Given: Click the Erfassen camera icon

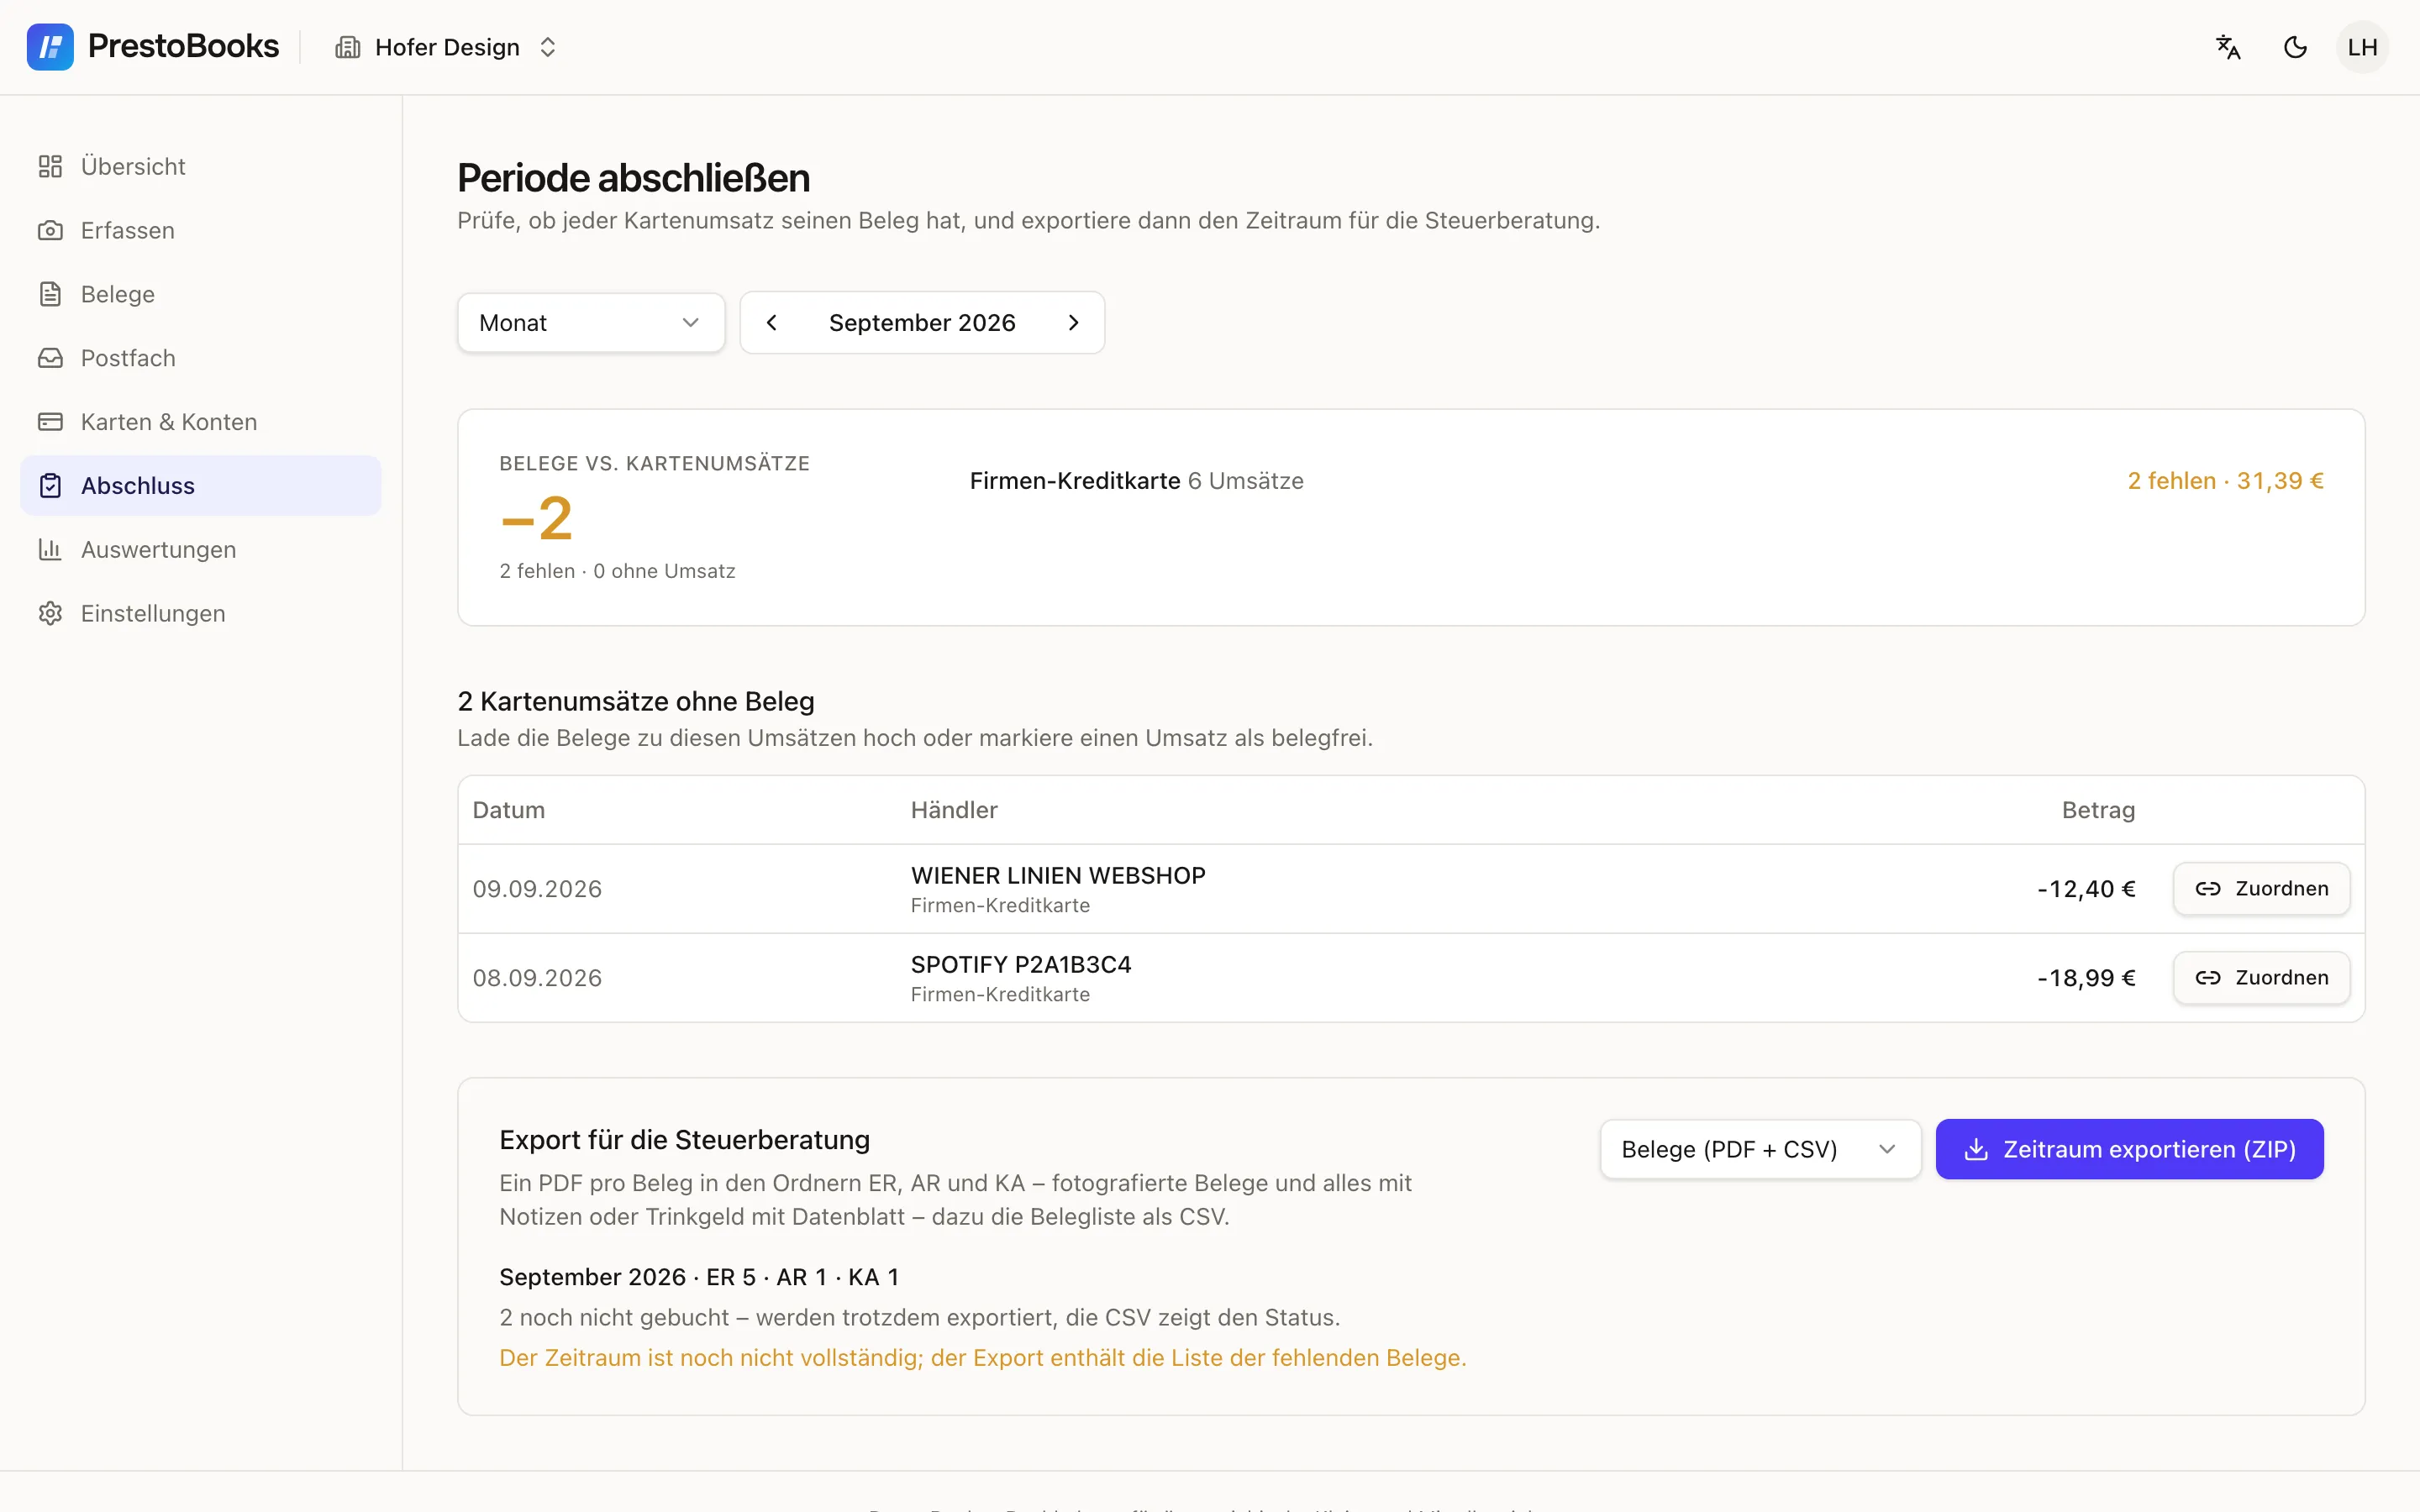Looking at the screenshot, I should point(50,230).
